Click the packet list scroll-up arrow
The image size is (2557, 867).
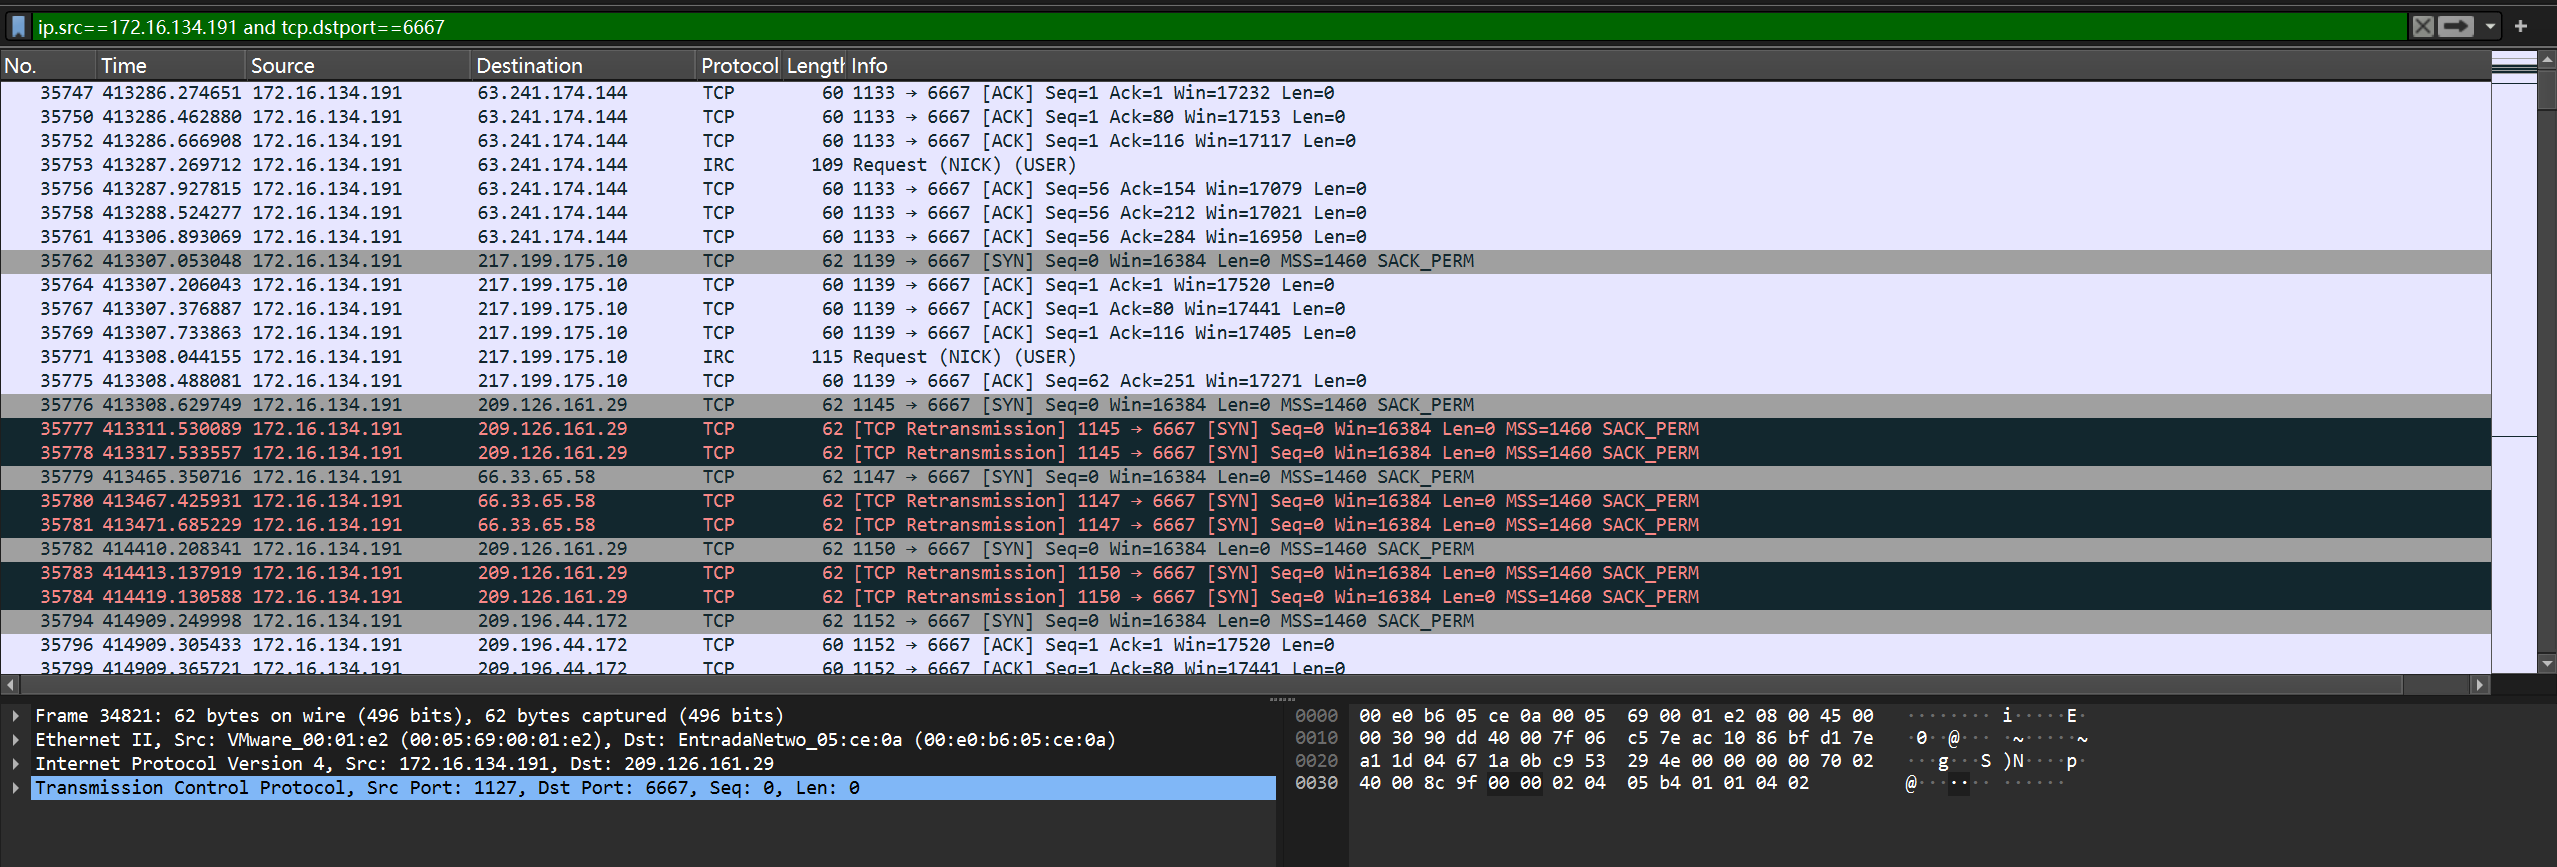[x=2546, y=60]
